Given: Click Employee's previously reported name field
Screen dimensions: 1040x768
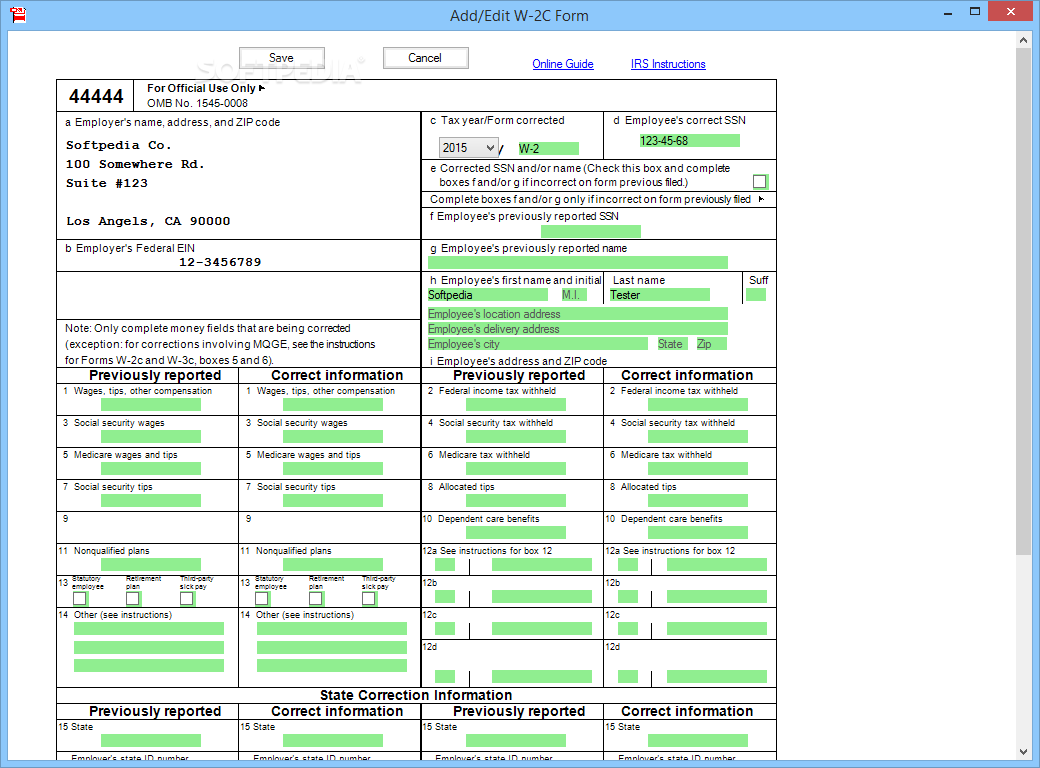Looking at the screenshot, I should (578, 263).
